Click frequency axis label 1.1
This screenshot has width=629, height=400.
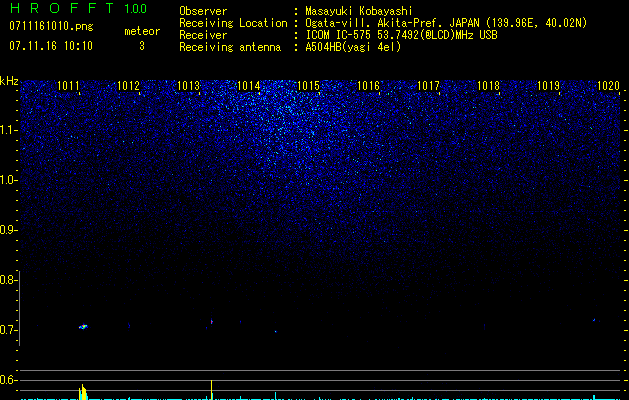tap(8, 130)
